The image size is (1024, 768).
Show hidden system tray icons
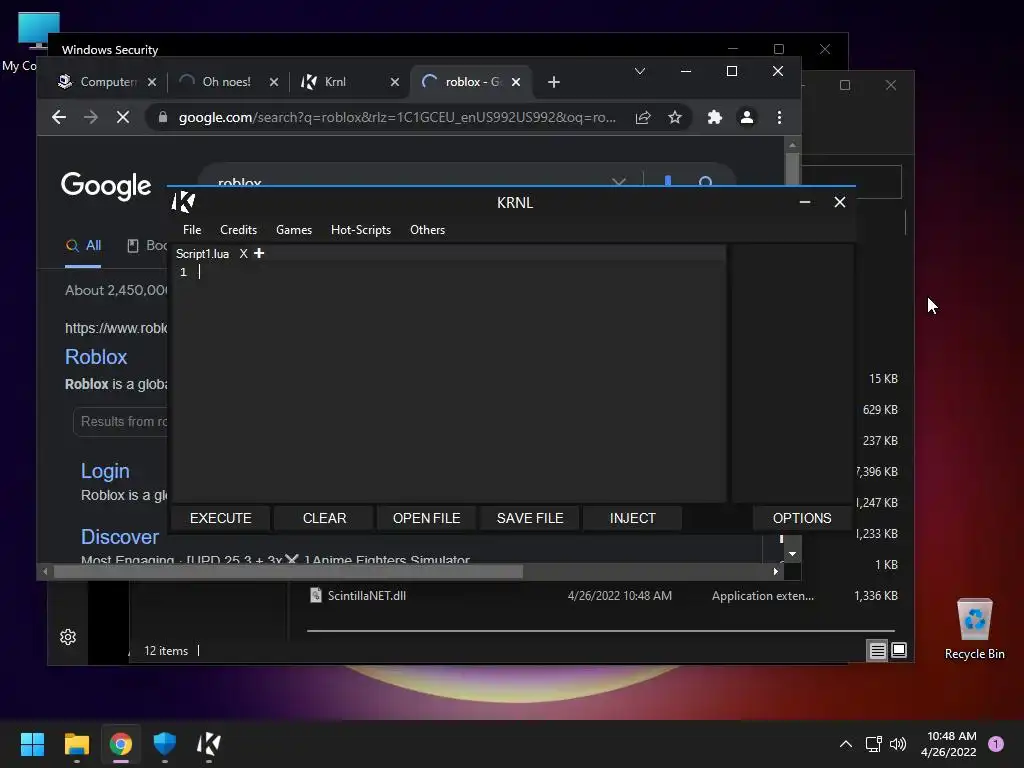click(x=846, y=744)
